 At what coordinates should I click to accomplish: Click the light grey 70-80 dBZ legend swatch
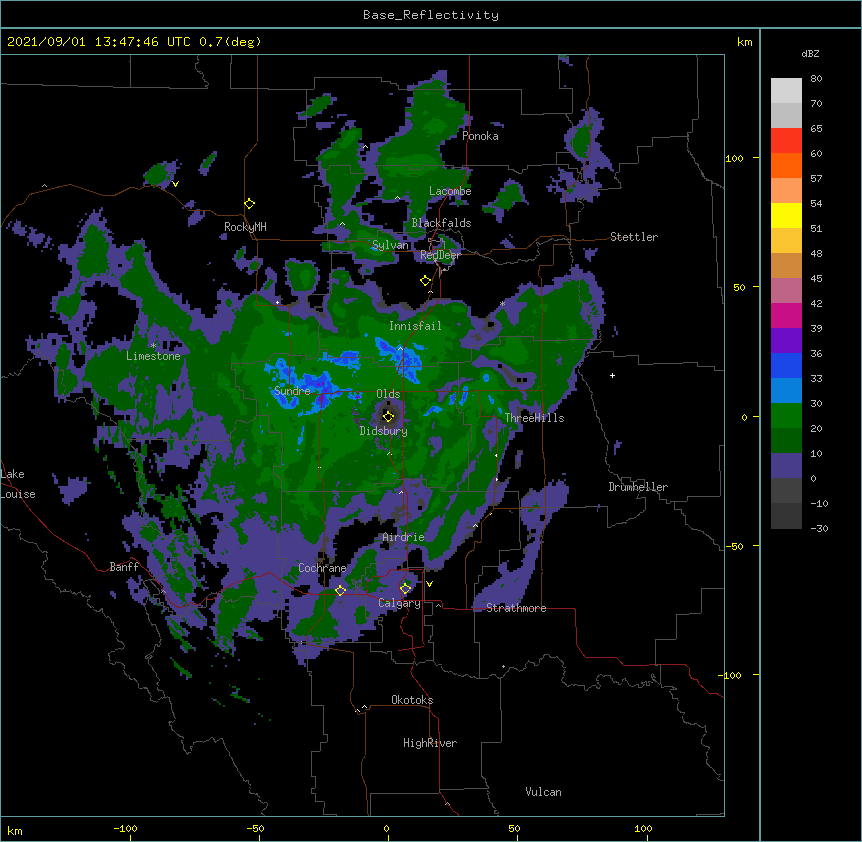(786, 91)
